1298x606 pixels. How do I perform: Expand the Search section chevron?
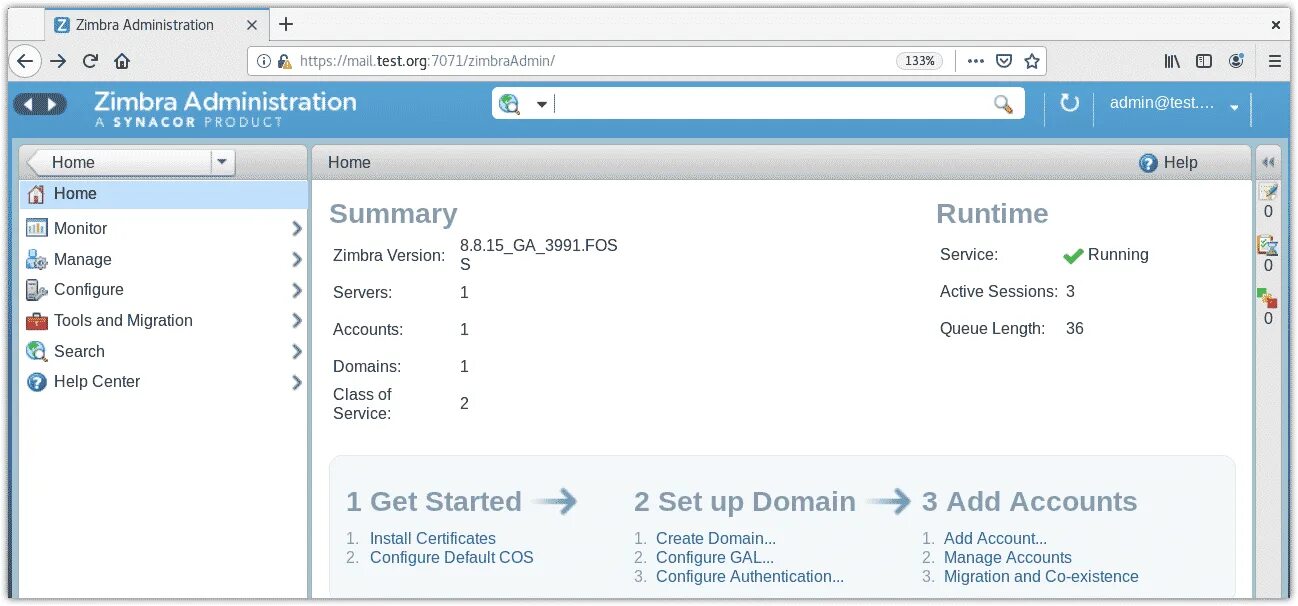[296, 352]
